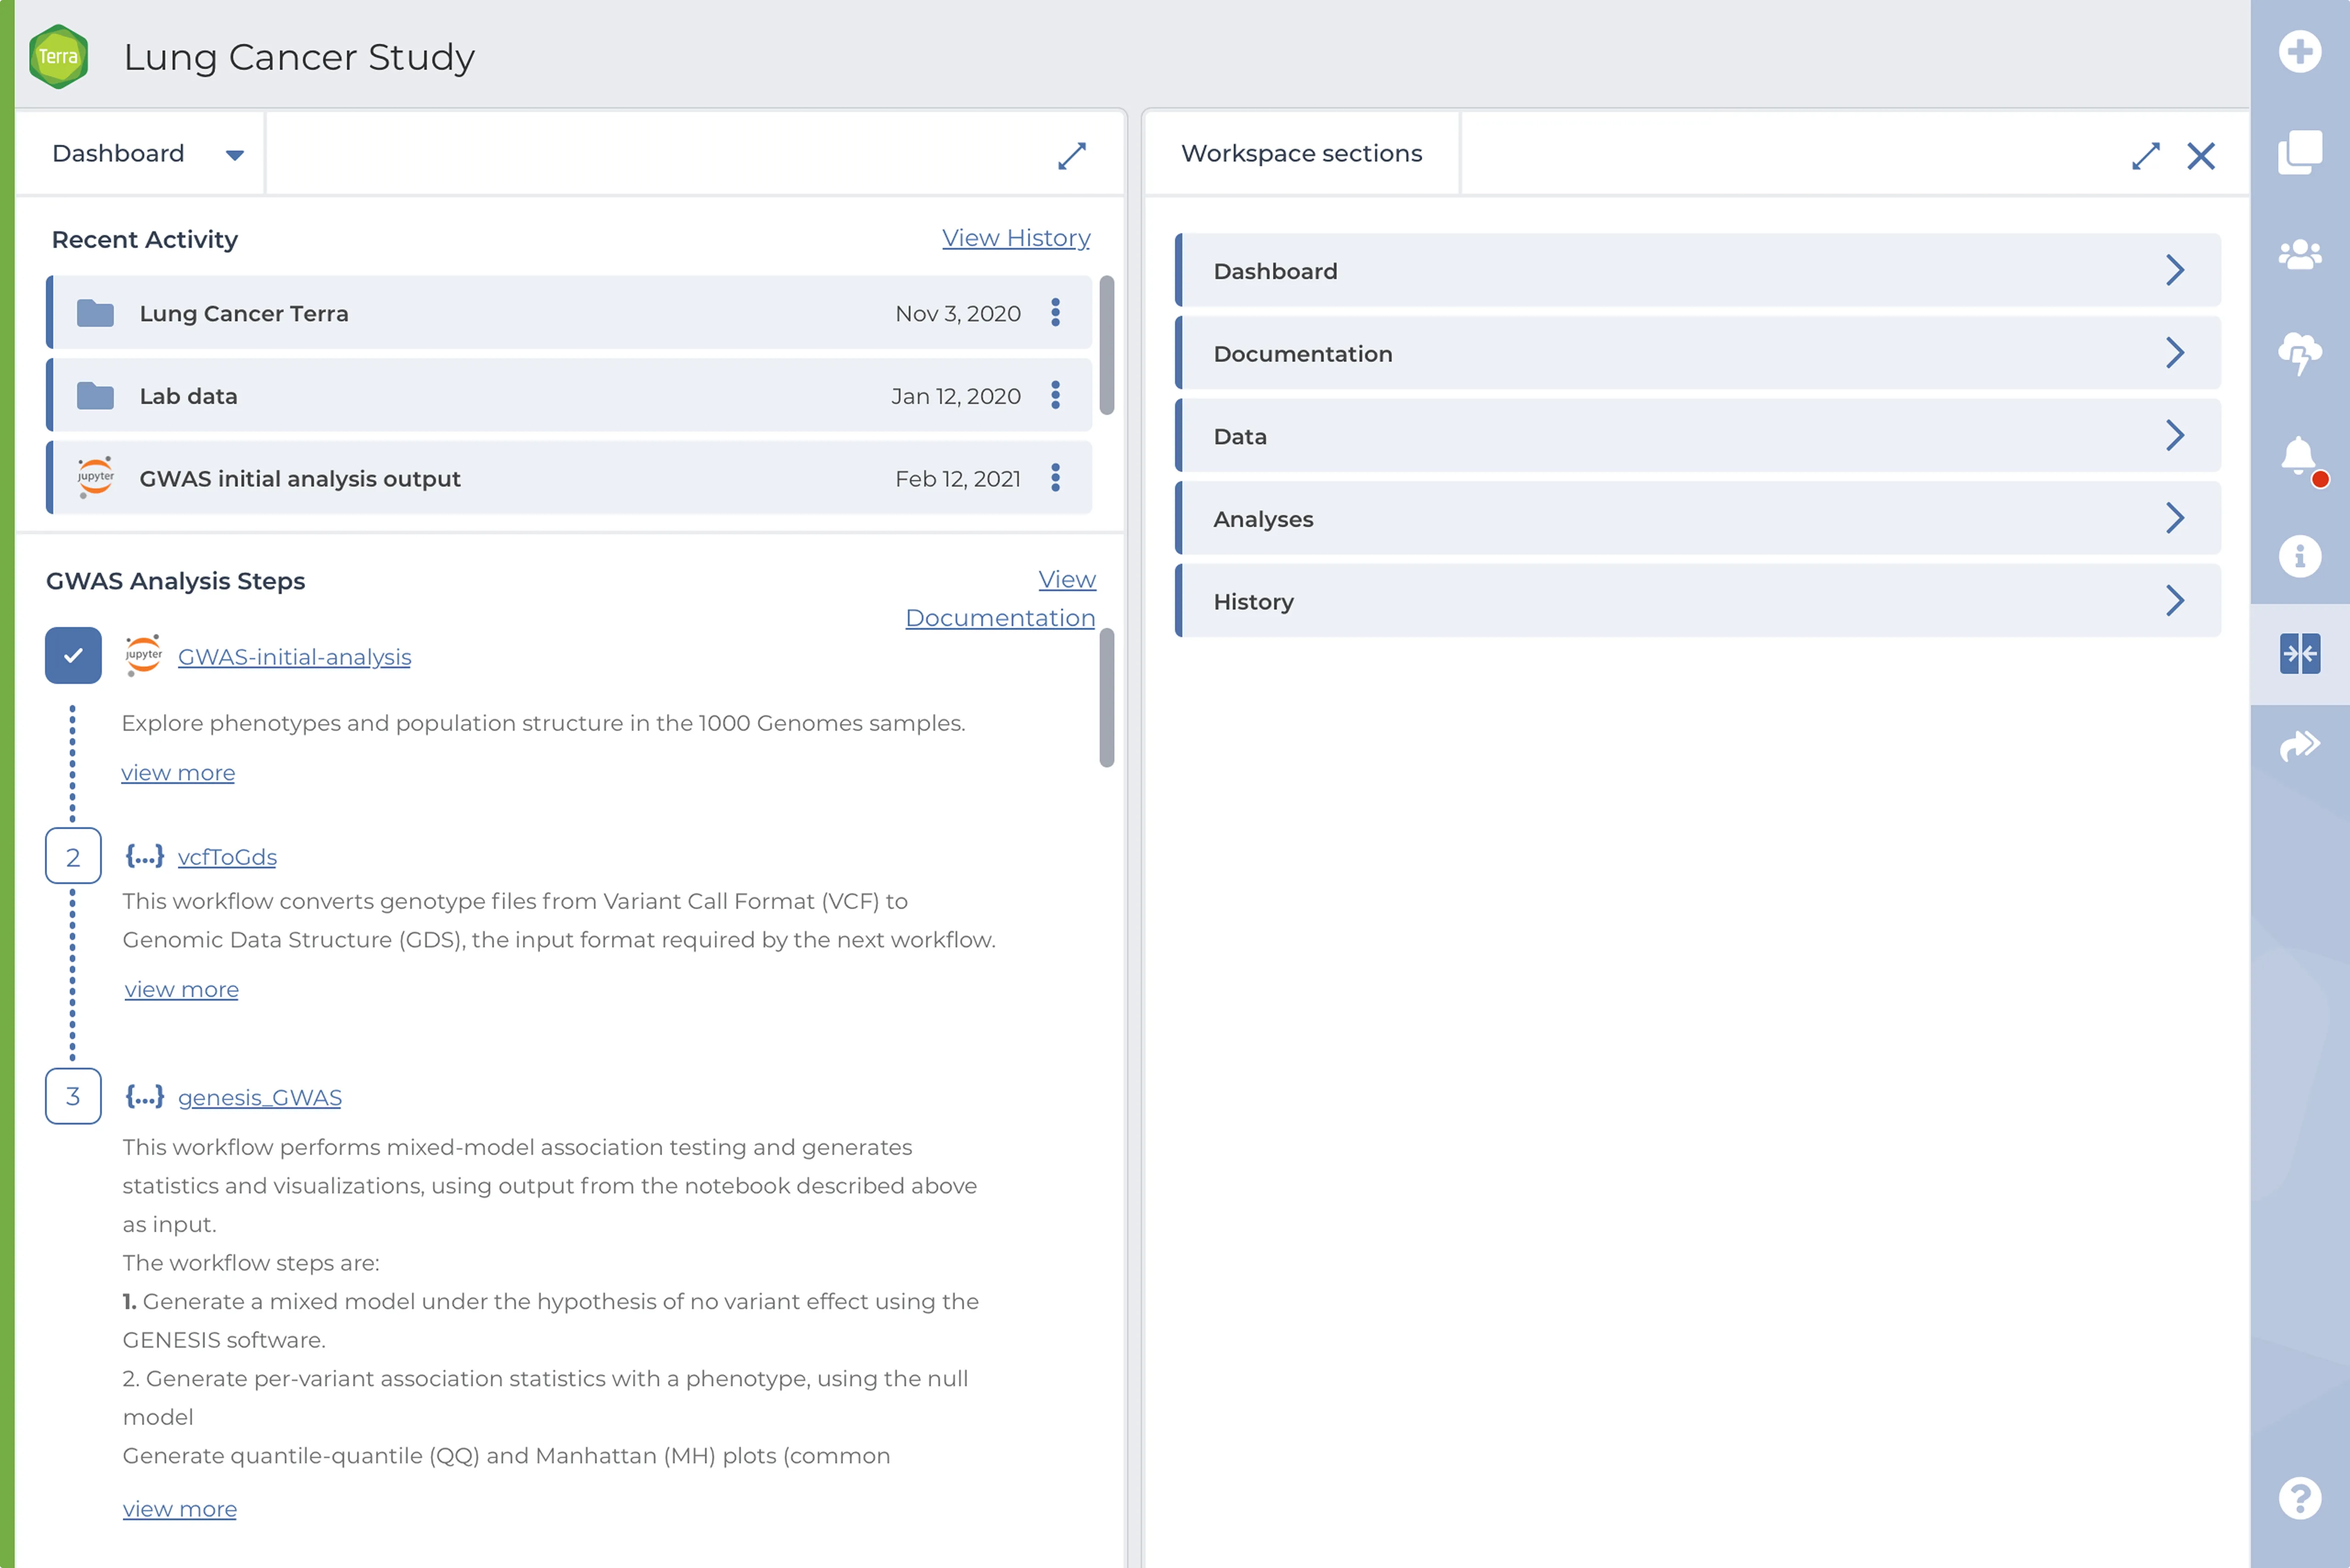Click view more under GWAS-initial-analysis description
Screen dimensions: 2350x1568
[178, 773]
